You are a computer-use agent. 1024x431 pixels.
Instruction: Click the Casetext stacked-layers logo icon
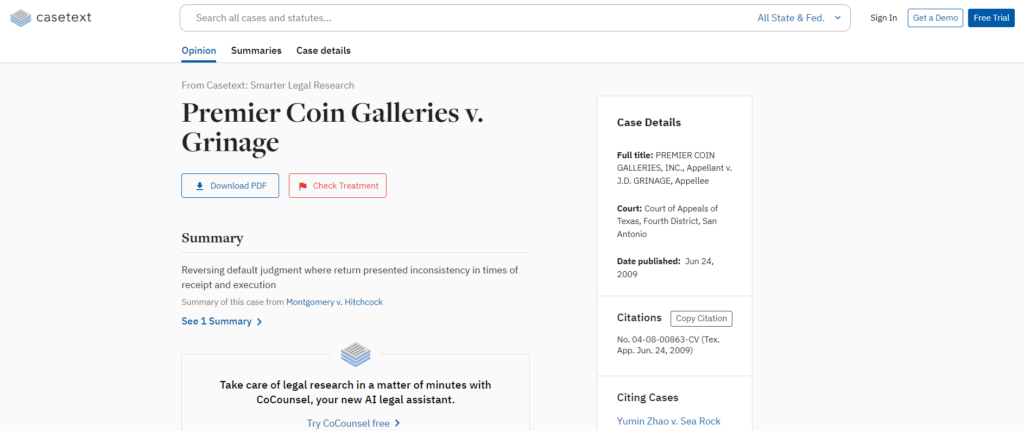20,18
